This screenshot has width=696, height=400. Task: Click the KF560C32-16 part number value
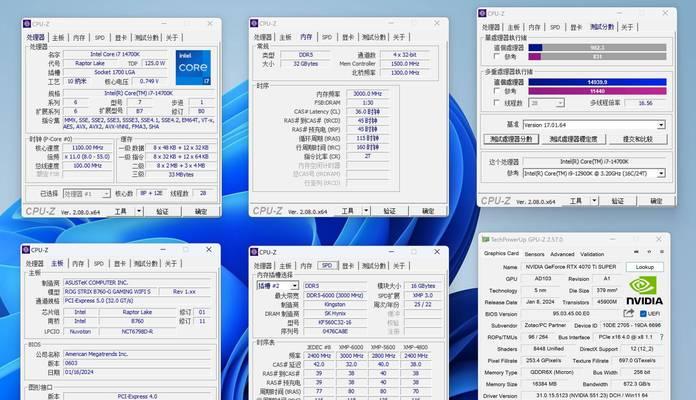335,322
